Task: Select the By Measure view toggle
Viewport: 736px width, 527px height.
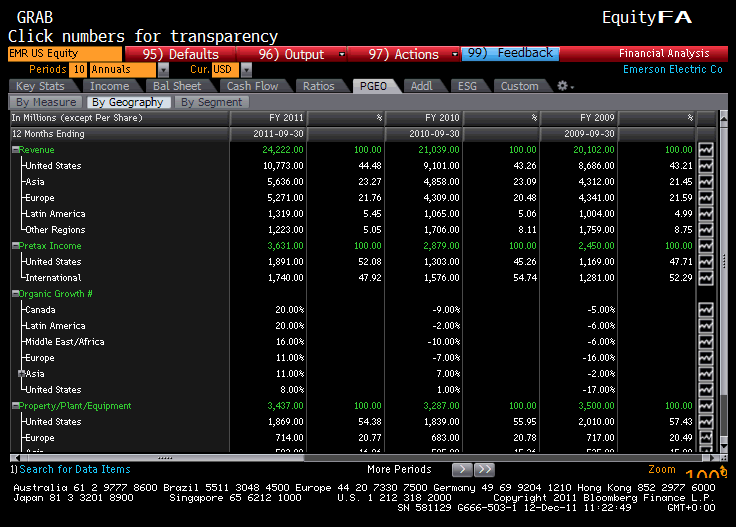Action: (46, 102)
